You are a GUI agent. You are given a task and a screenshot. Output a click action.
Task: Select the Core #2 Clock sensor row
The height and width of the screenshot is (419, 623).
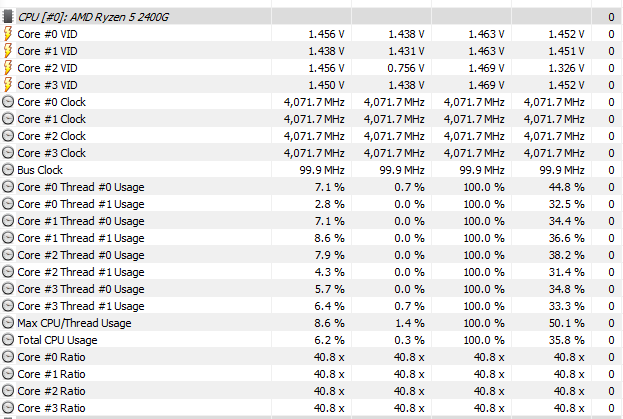(x=312, y=136)
